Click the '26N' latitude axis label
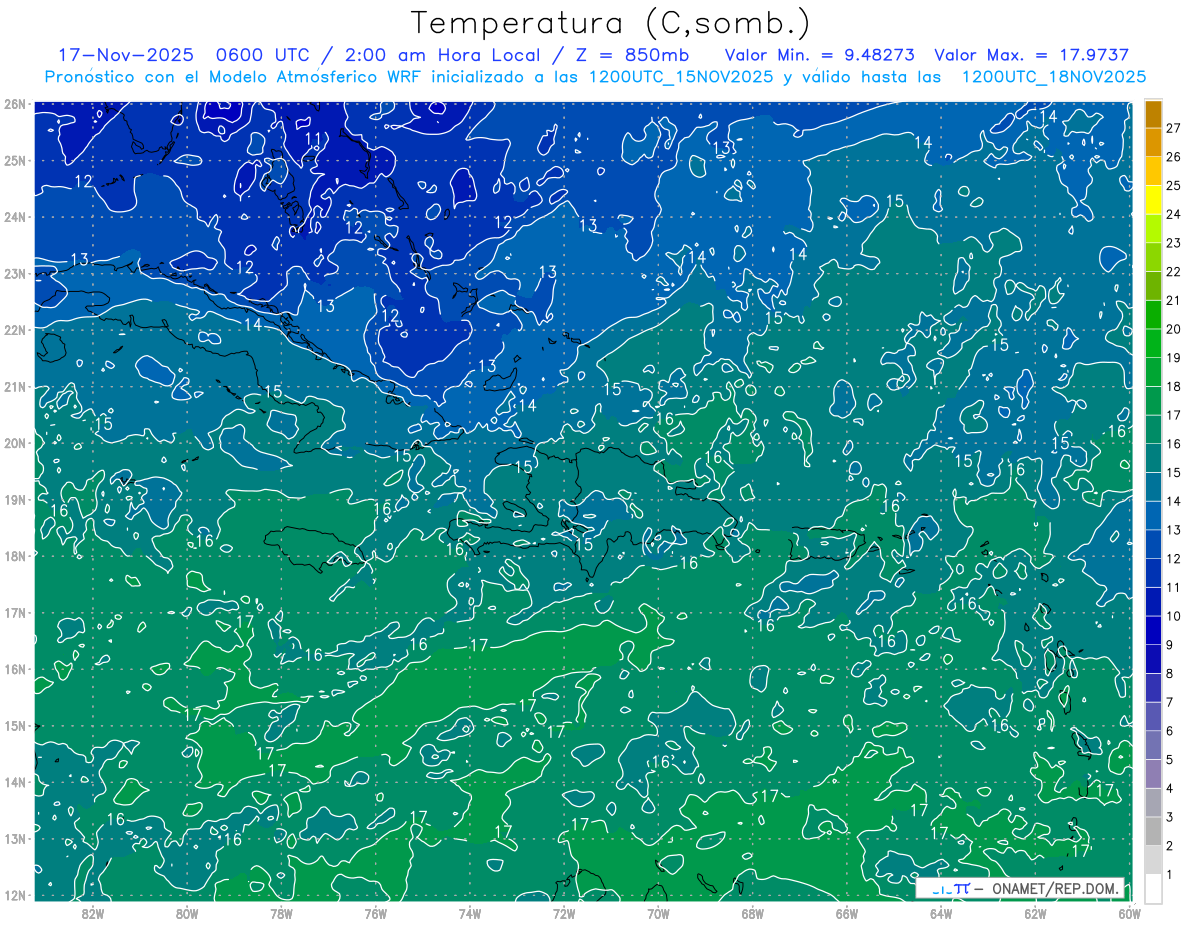1200x927 pixels. [16, 104]
